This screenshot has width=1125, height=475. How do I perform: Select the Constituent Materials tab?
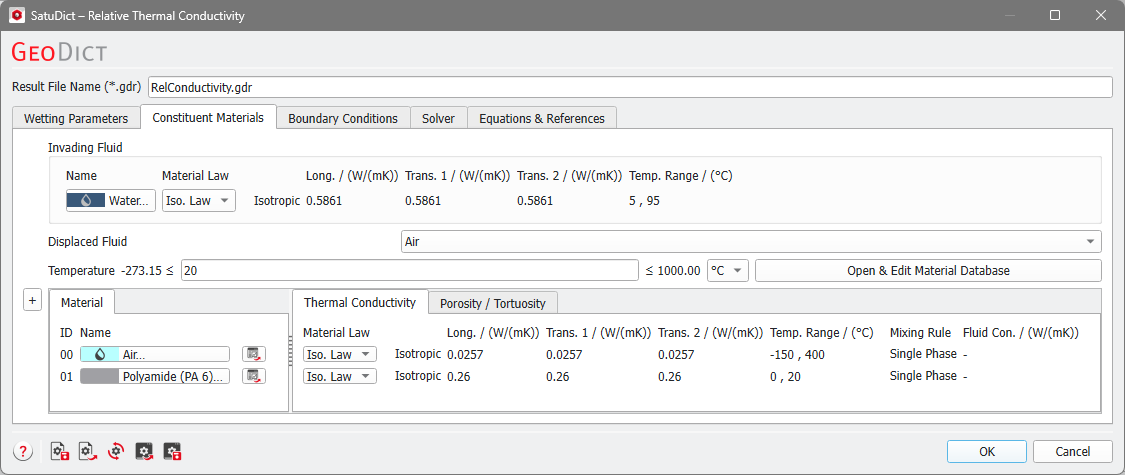point(208,118)
